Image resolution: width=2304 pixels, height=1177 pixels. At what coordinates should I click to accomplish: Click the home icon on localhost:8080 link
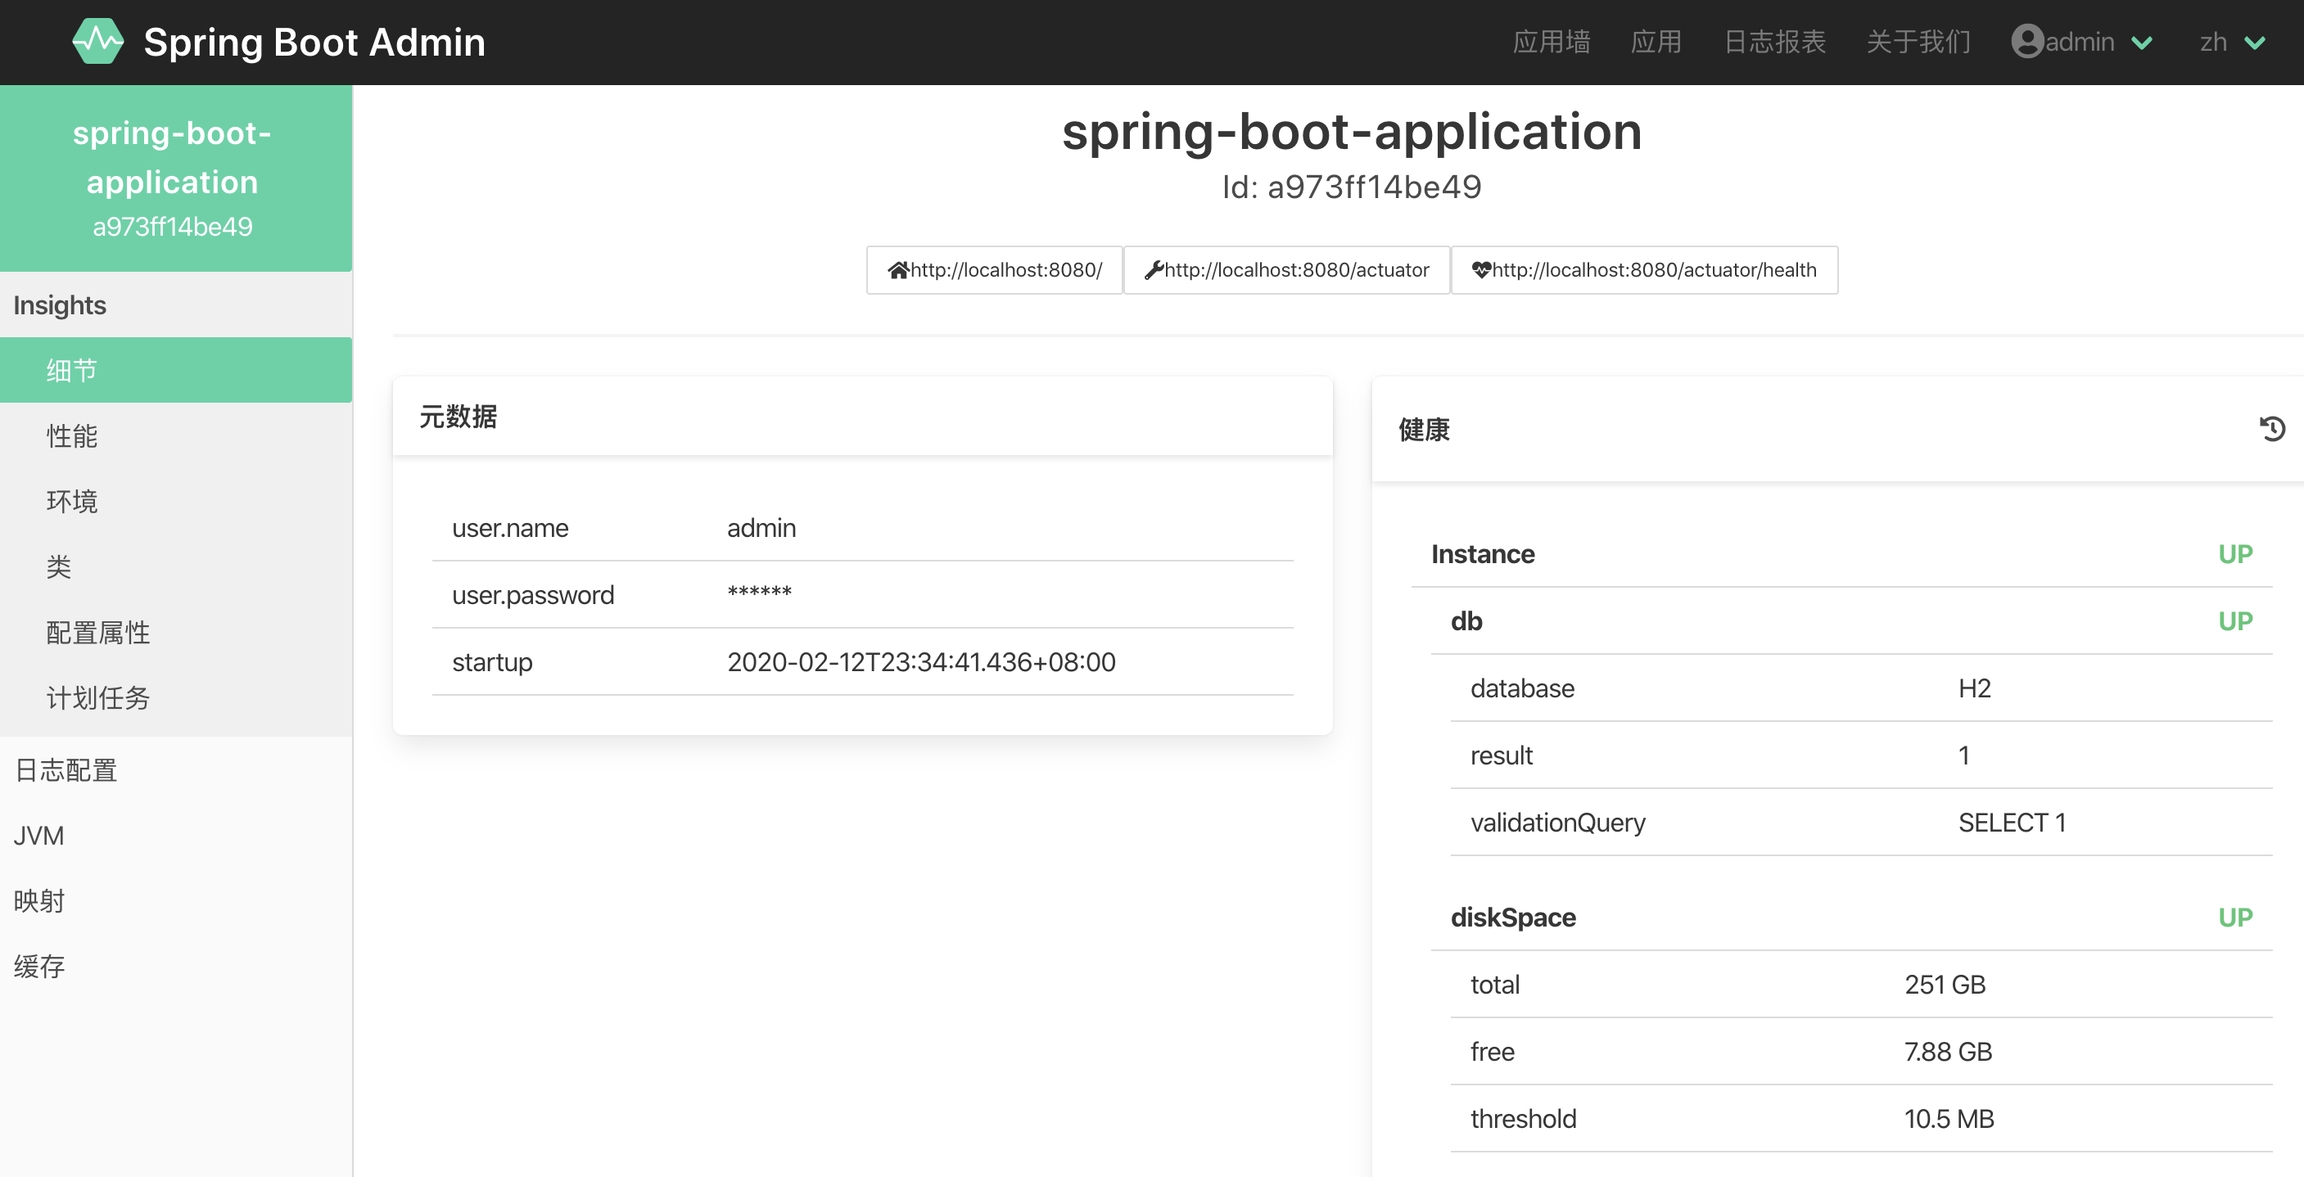pyautogui.click(x=898, y=270)
